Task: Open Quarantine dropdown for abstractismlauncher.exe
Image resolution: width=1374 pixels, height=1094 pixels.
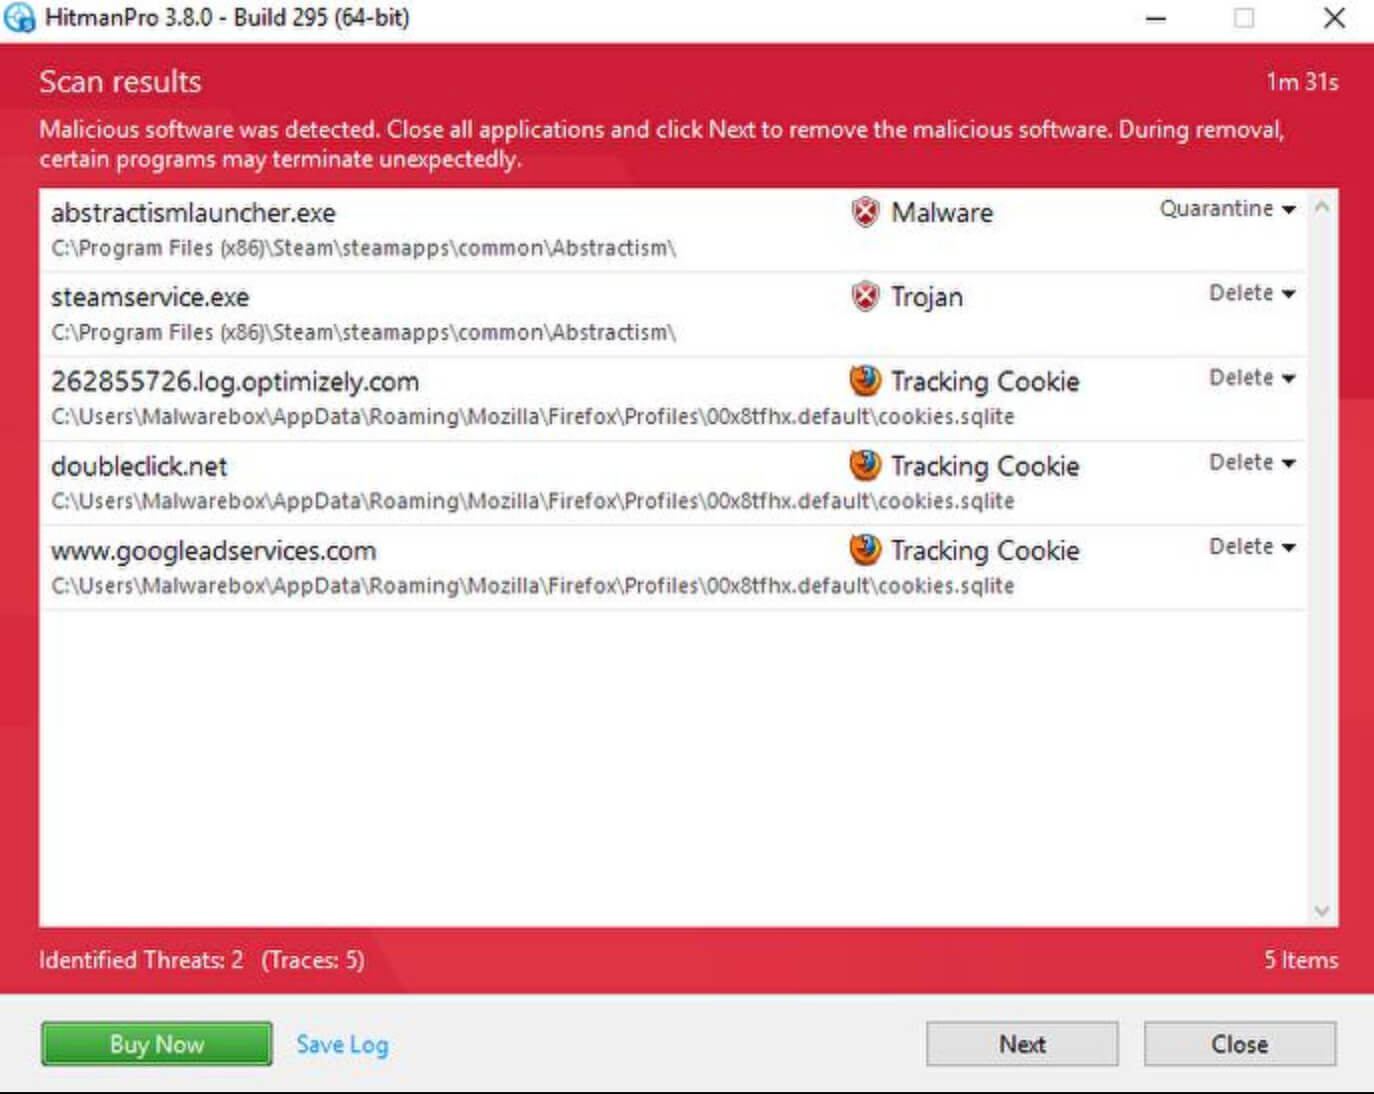Action: (x=1227, y=209)
